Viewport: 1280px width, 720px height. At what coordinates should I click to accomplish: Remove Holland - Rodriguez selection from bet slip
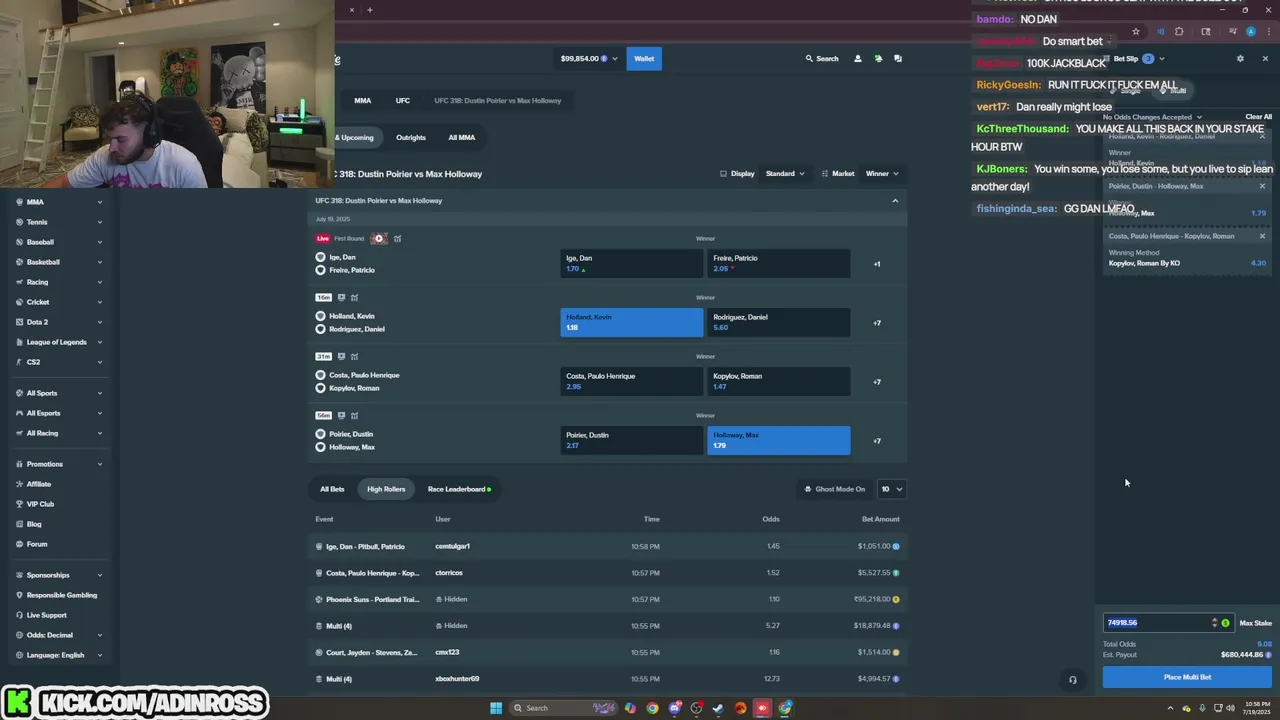tap(1262, 136)
